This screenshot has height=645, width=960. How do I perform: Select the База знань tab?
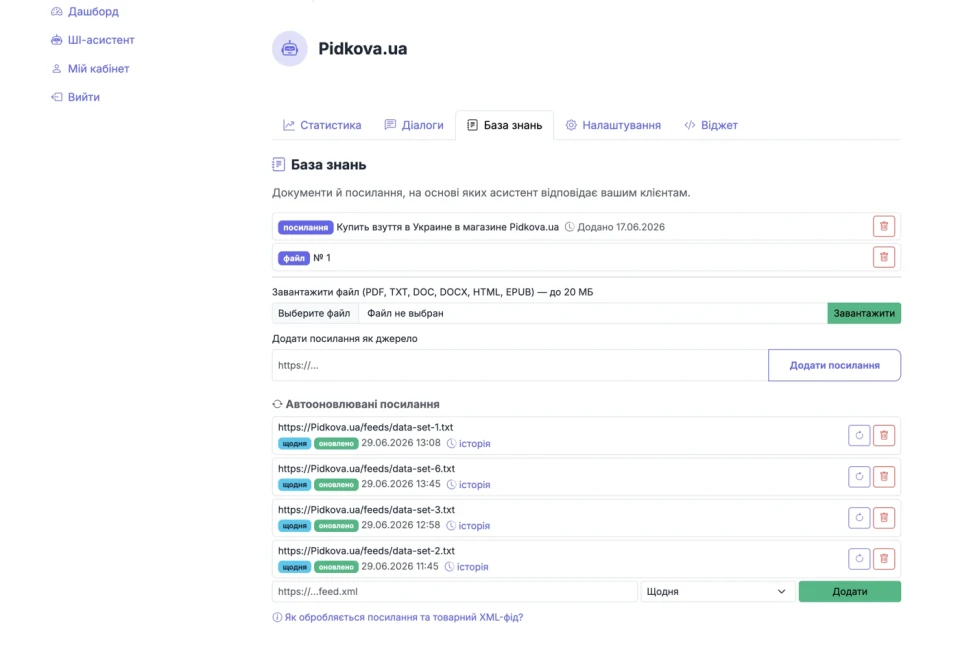point(504,125)
